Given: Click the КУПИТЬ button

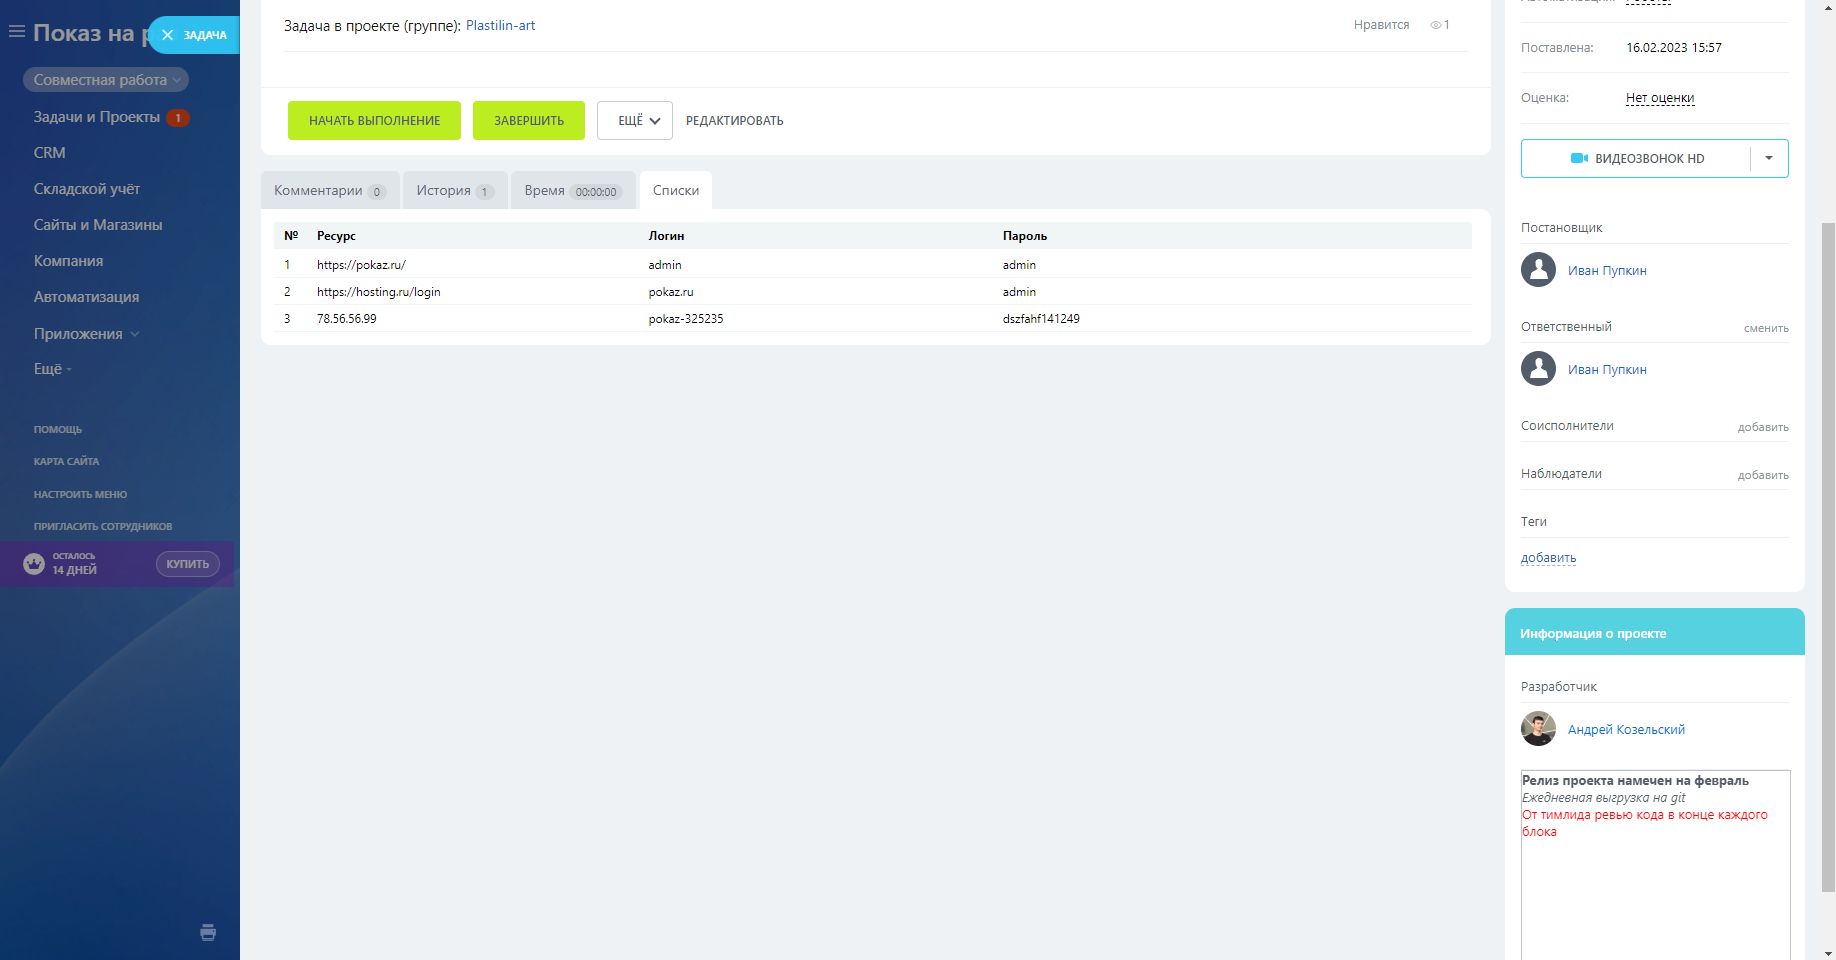Looking at the screenshot, I should coord(188,564).
